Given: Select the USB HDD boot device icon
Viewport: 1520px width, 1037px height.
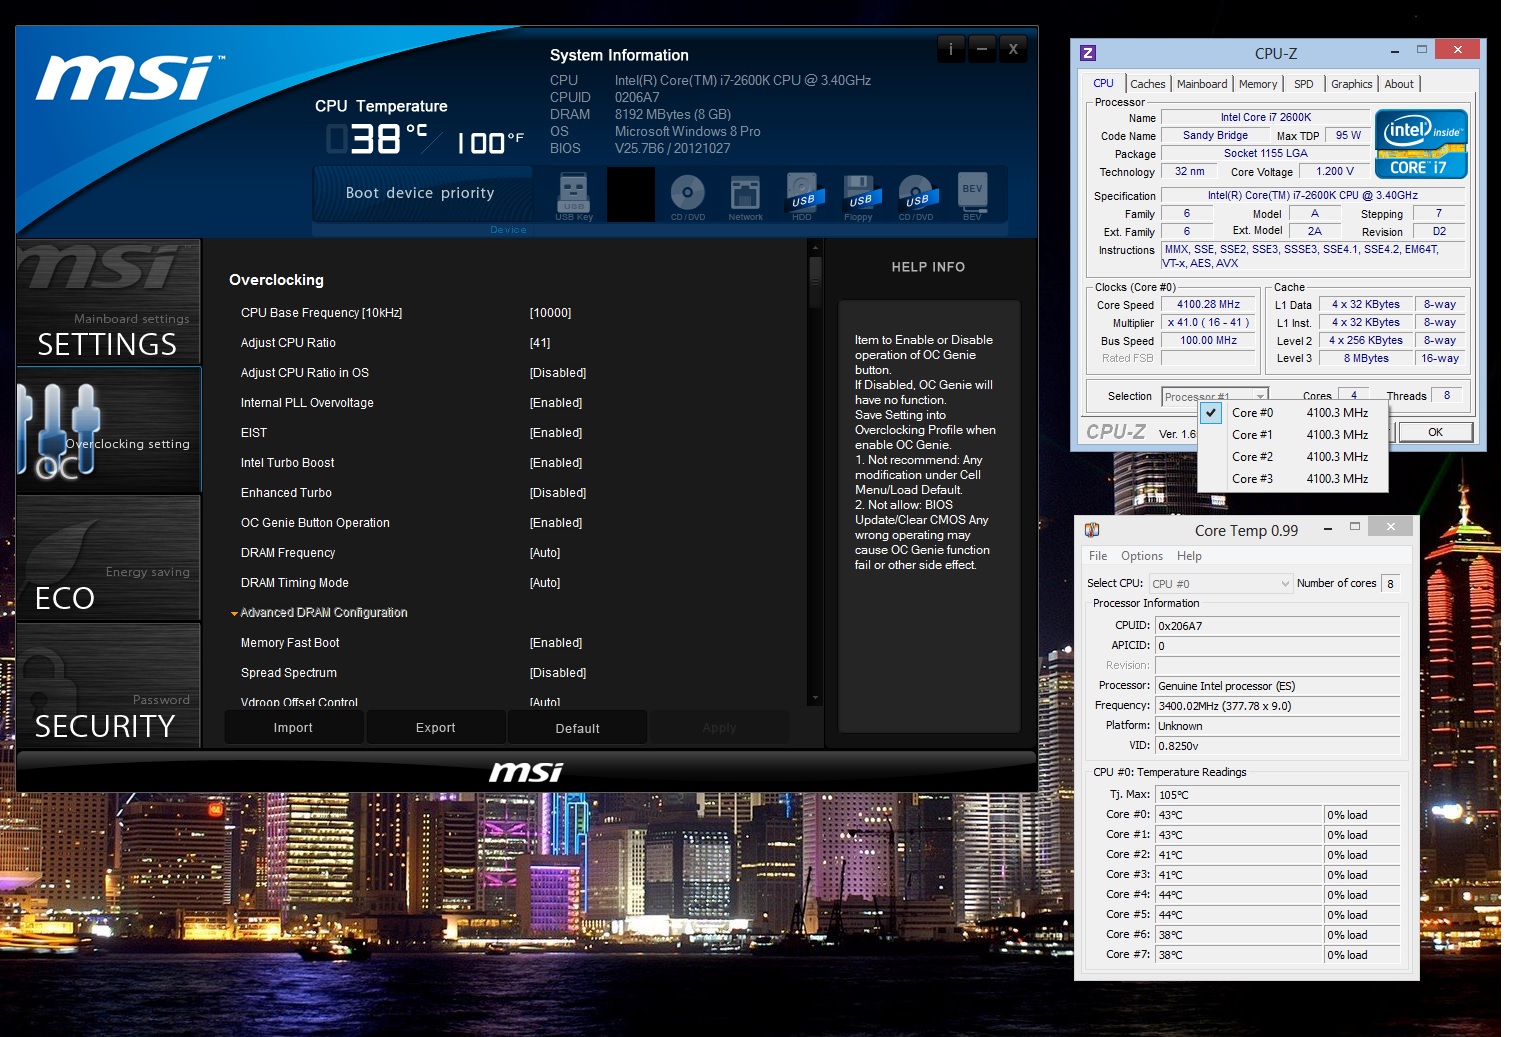Looking at the screenshot, I should click(803, 196).
